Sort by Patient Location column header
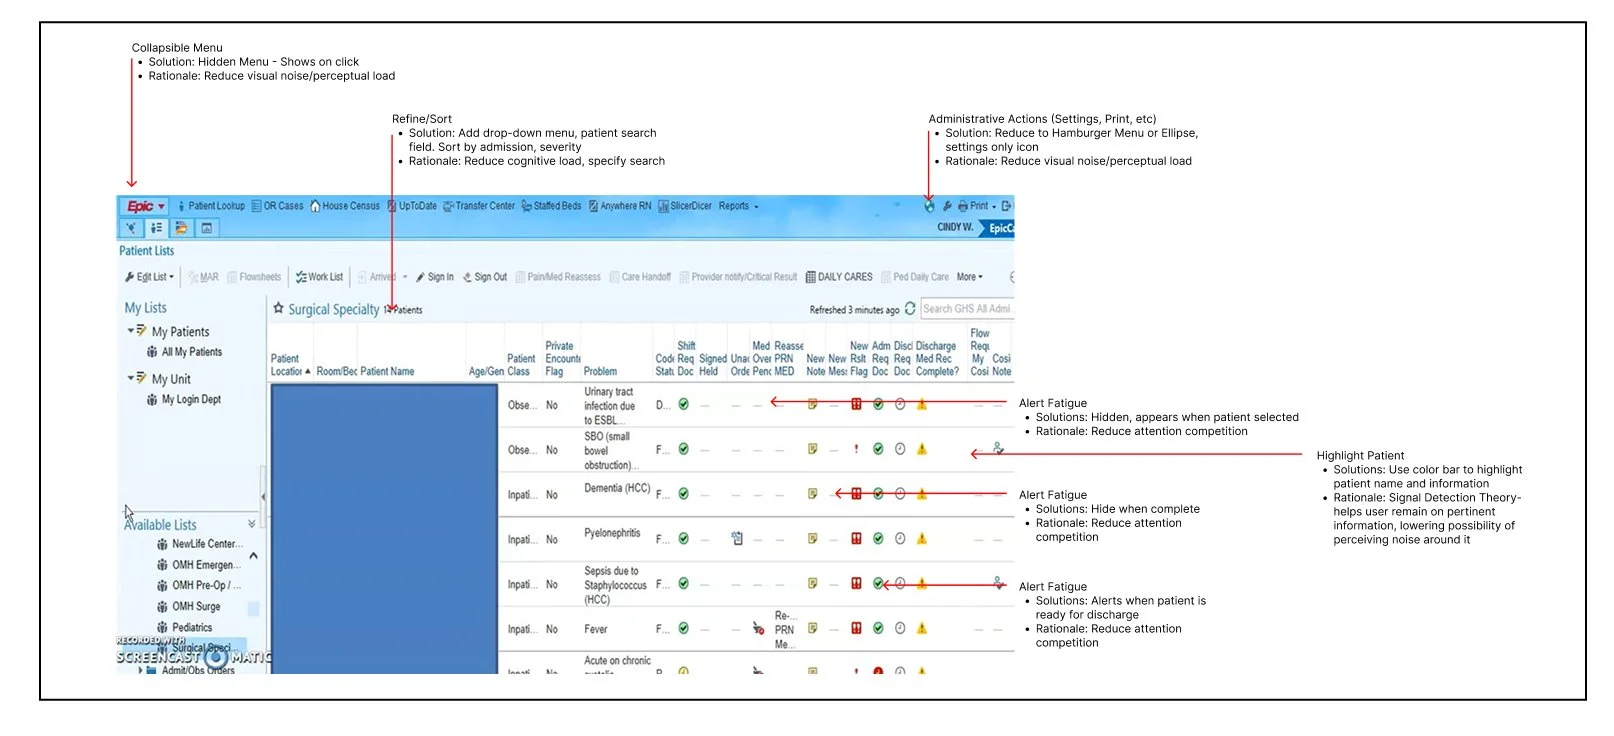Screen dimensions: 1614x736 click(x=290, y=365)
